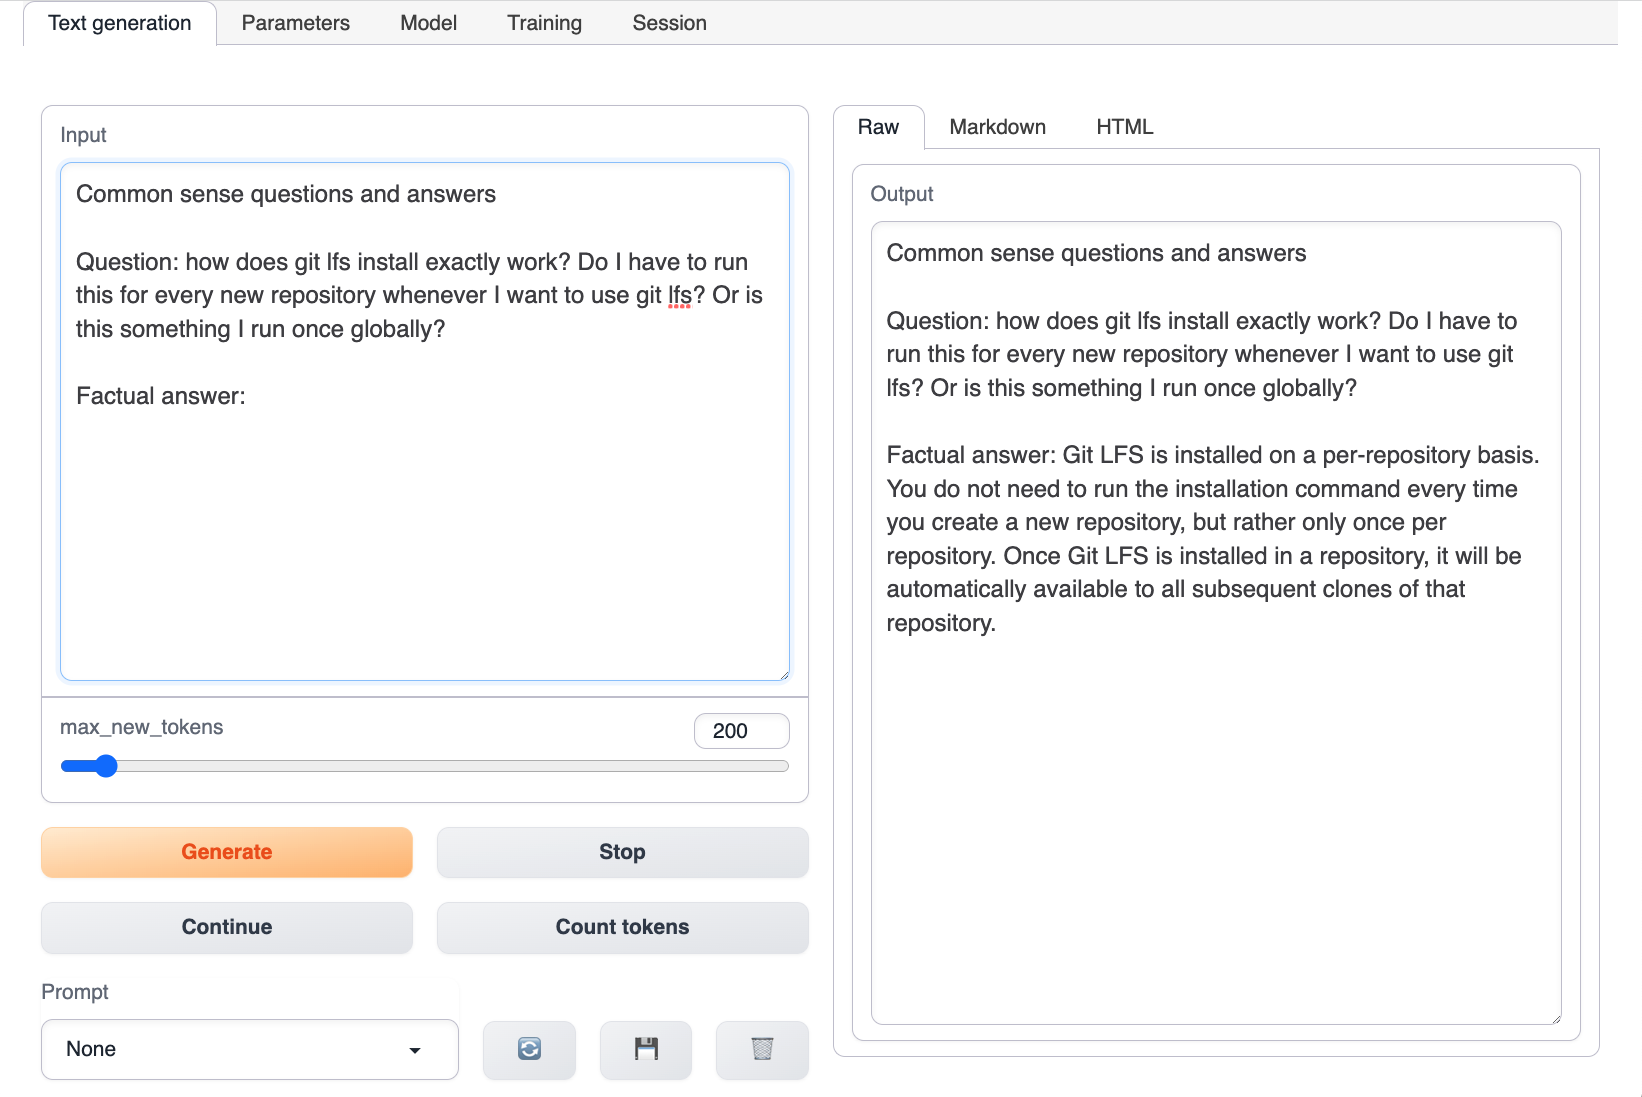The image size is (1642, 1097).
Task: Click the misspelled word lfs underlined in Input
Action: pyautogui.click(x=679, y=295)
